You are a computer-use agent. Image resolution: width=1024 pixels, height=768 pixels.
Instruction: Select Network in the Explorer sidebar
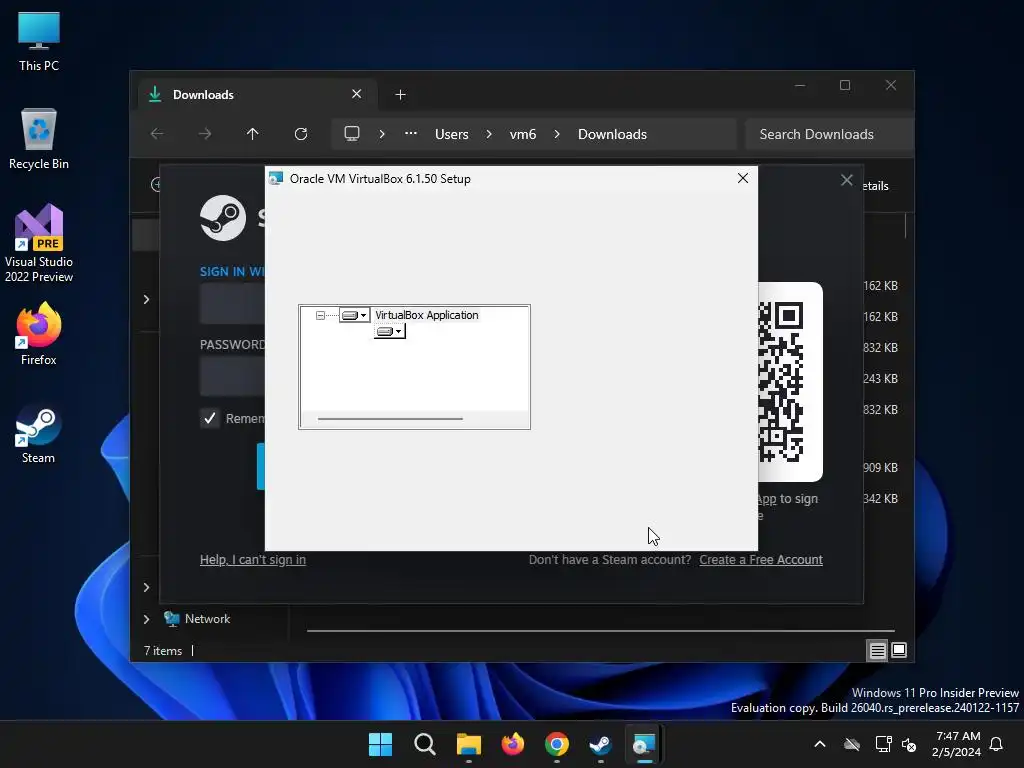(x=207, y=618)
